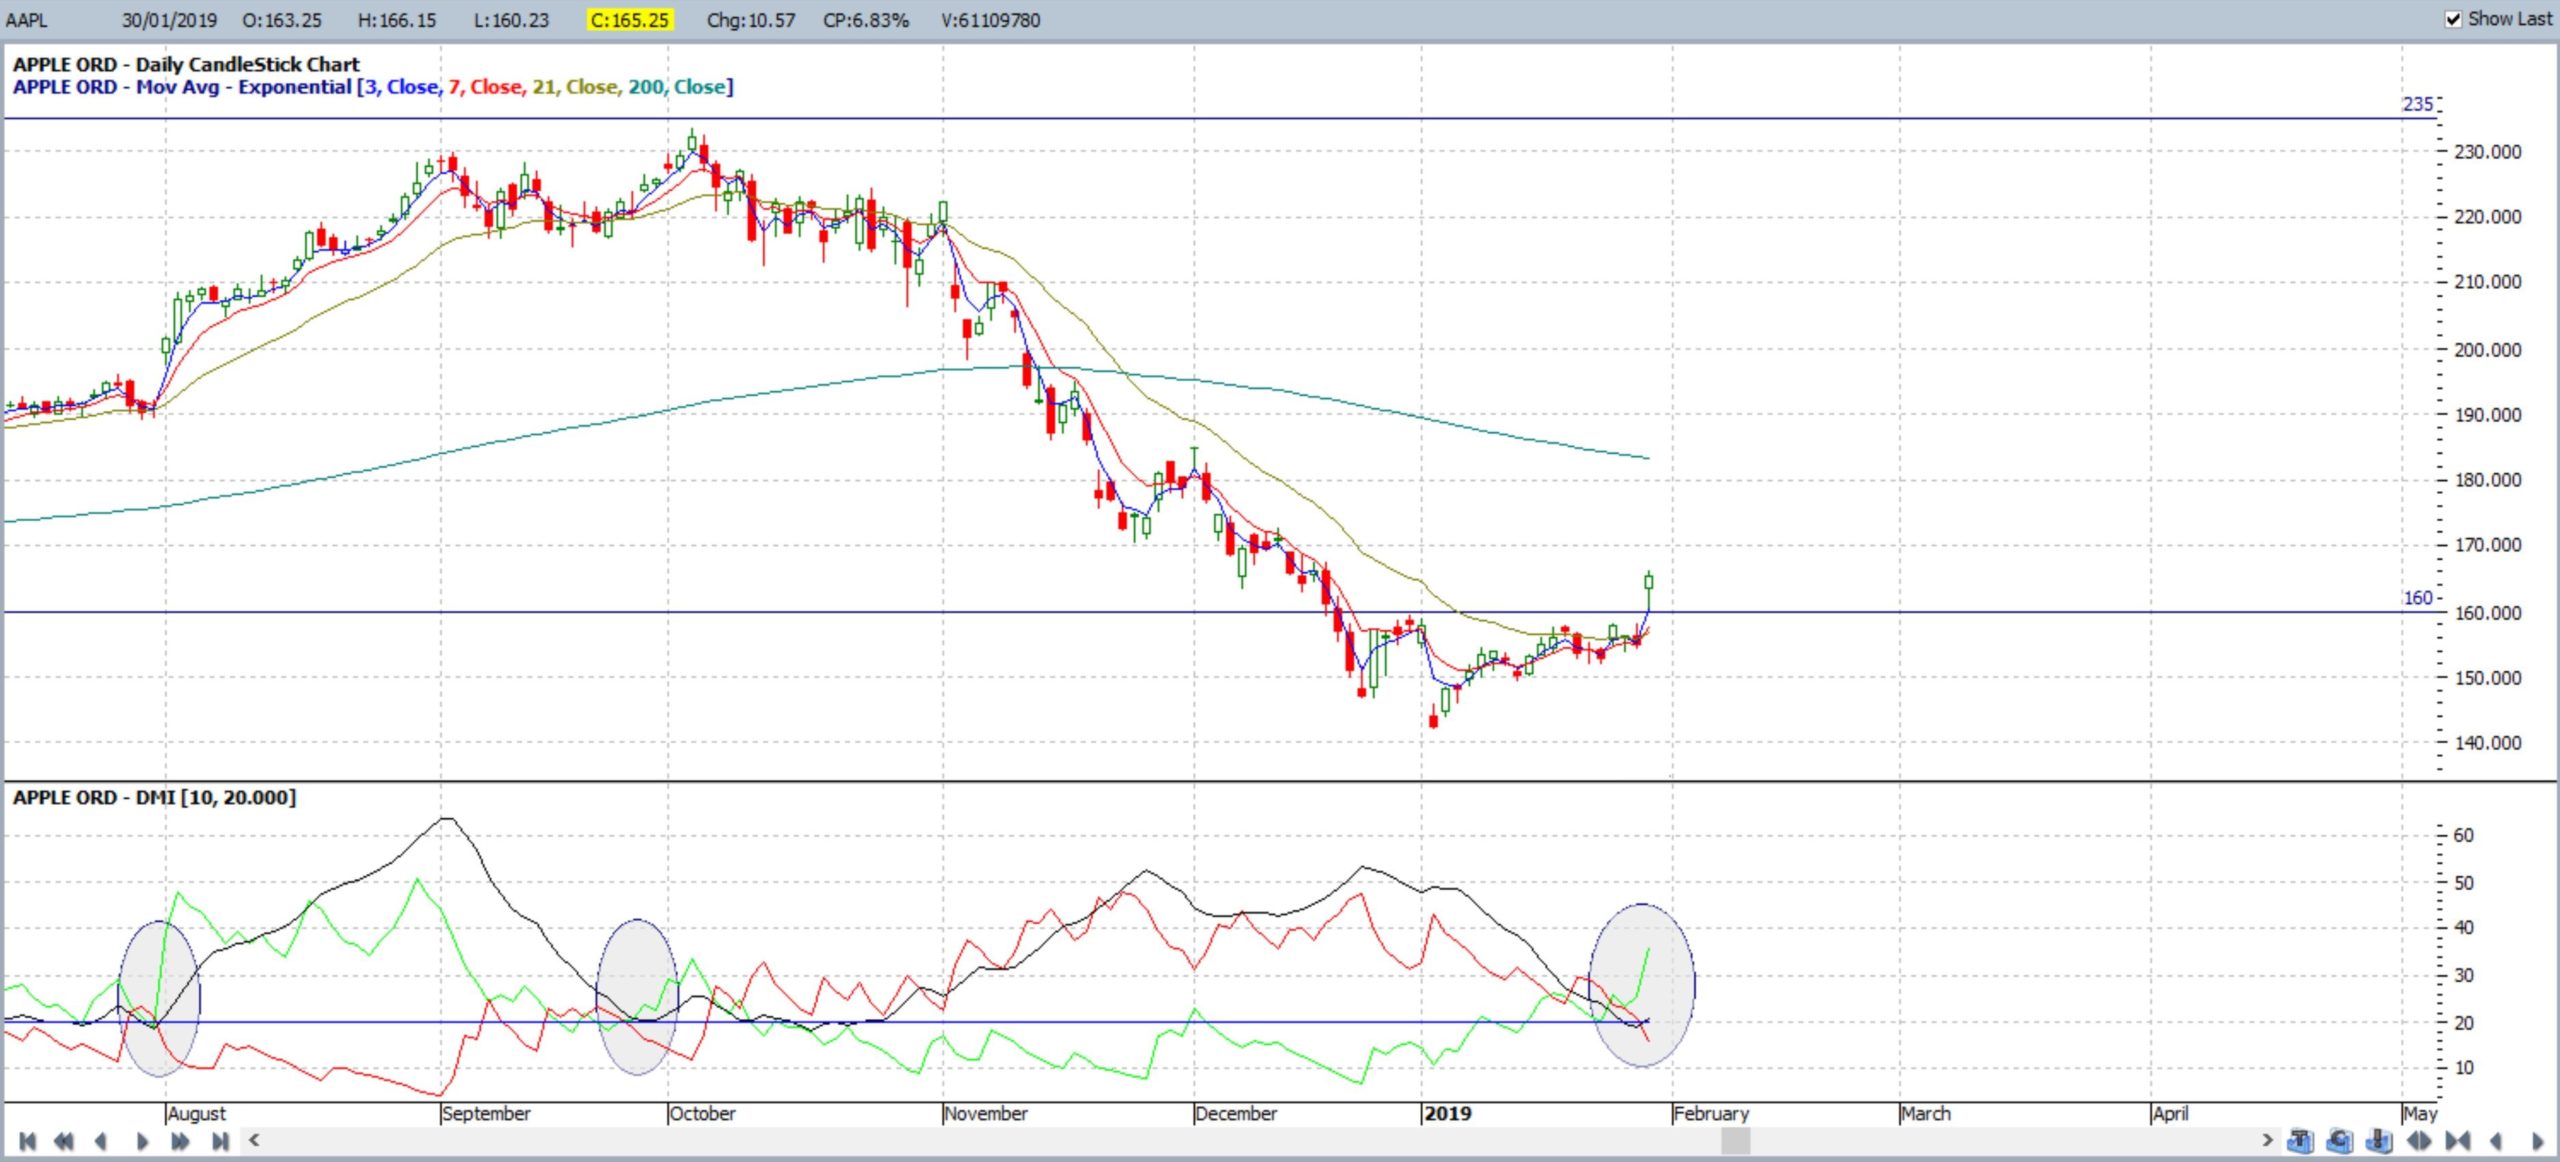Click the highlighted close value C:165.25
This screenshot has width=2560, height=1162.
coord(630,20)
